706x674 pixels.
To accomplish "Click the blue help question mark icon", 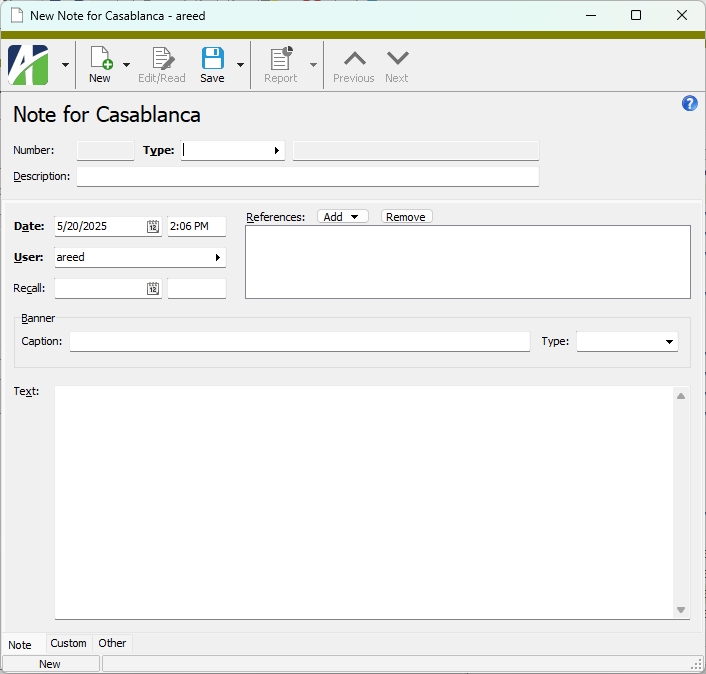I will click(689, 104).
